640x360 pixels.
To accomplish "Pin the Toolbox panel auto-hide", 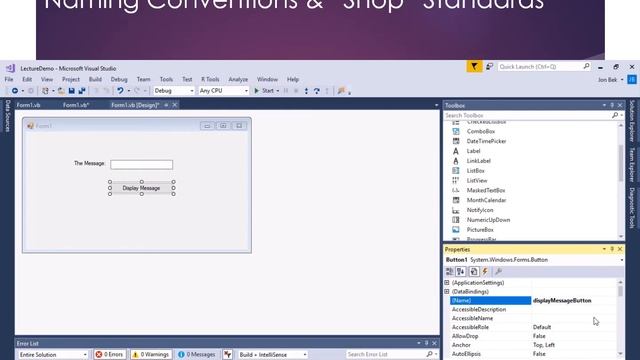I will 612,105.
